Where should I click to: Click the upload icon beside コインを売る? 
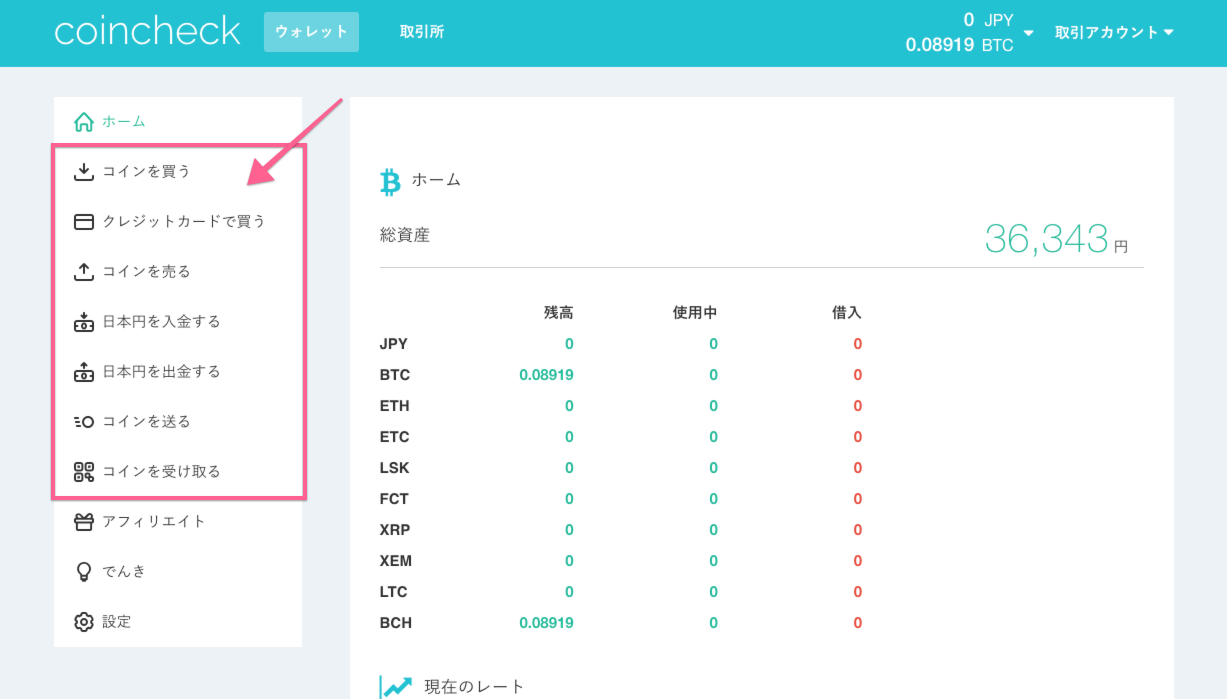click(x=84, y=272)
